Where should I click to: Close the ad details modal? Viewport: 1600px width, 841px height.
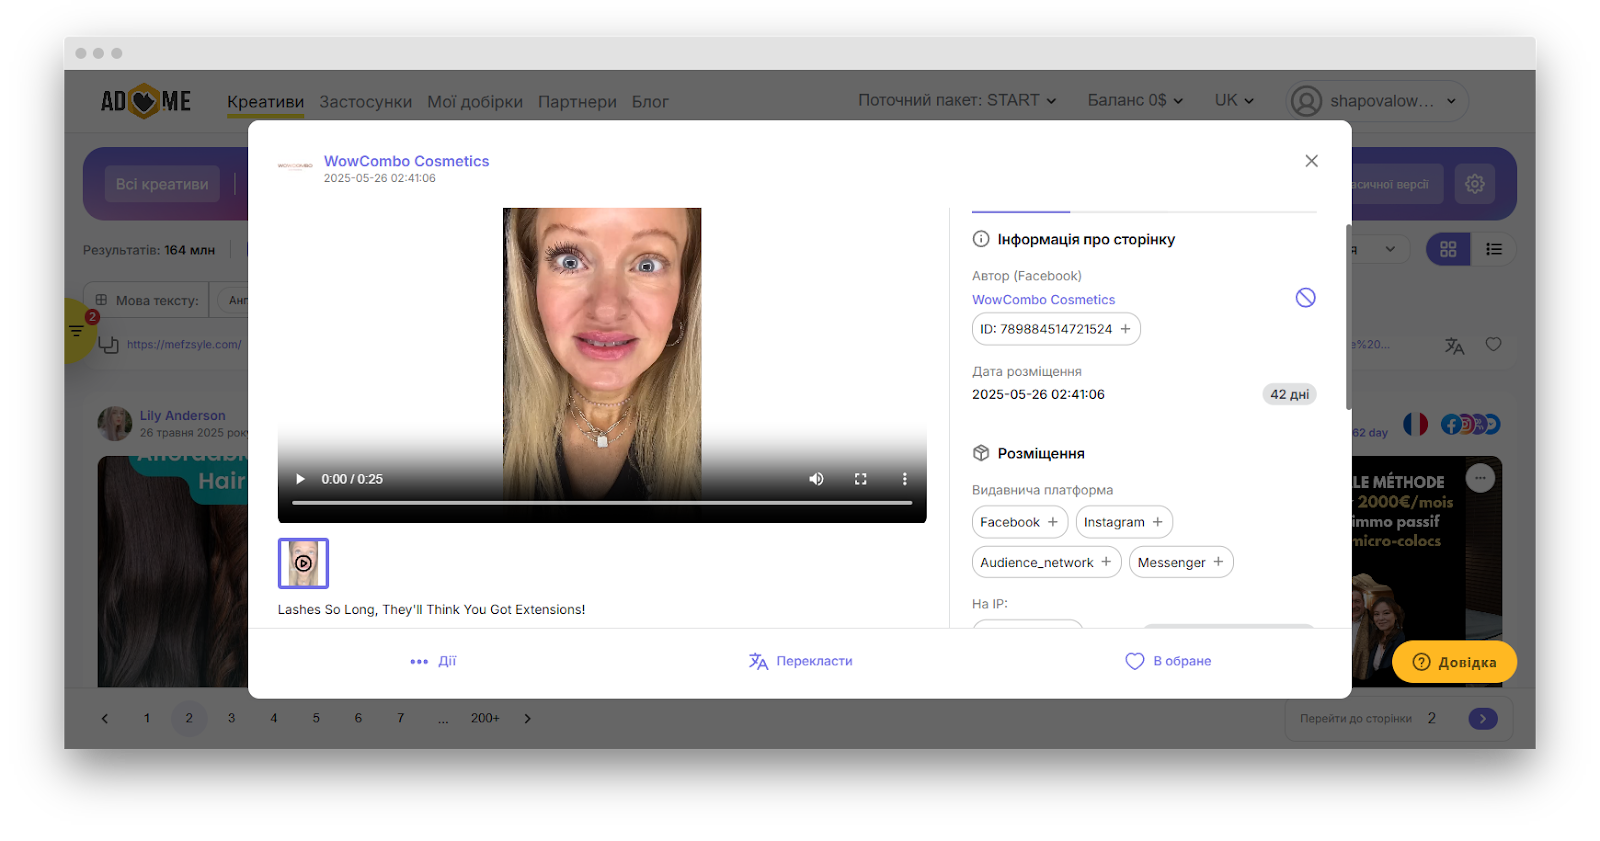(1311, 161)
